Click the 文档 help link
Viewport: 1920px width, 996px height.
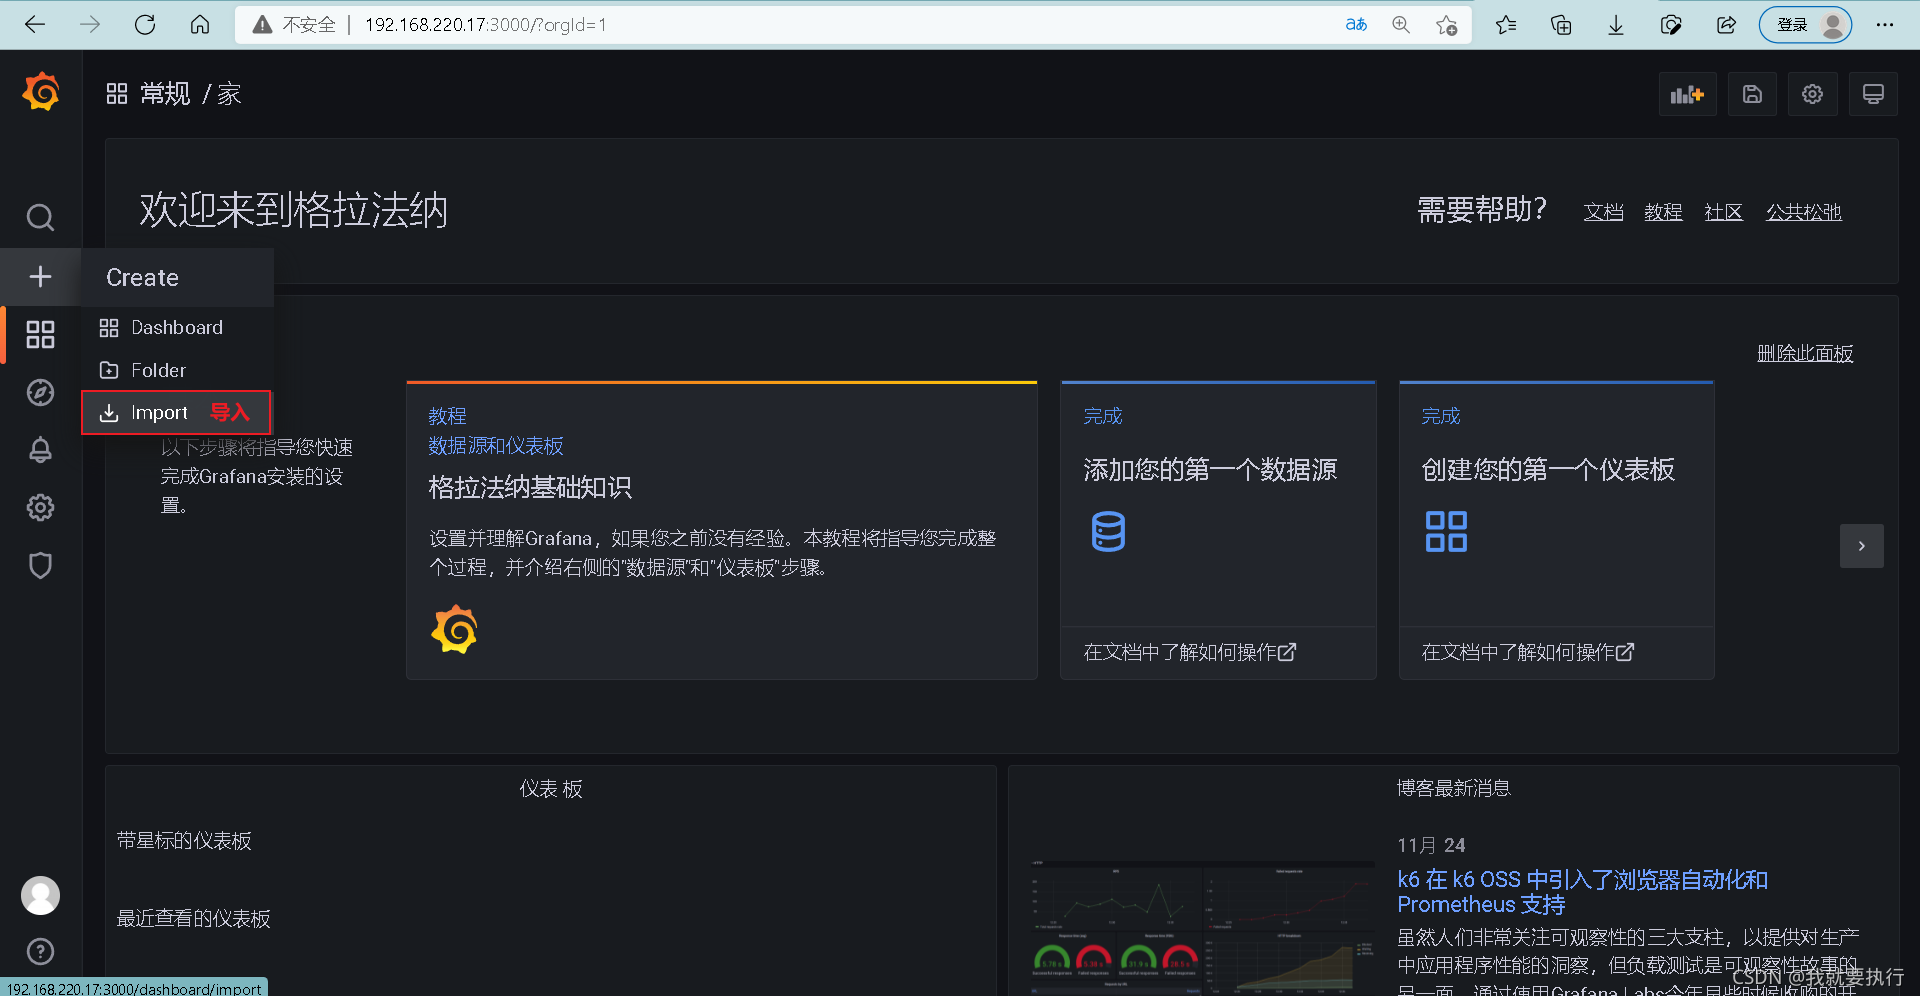point(1603,212)
